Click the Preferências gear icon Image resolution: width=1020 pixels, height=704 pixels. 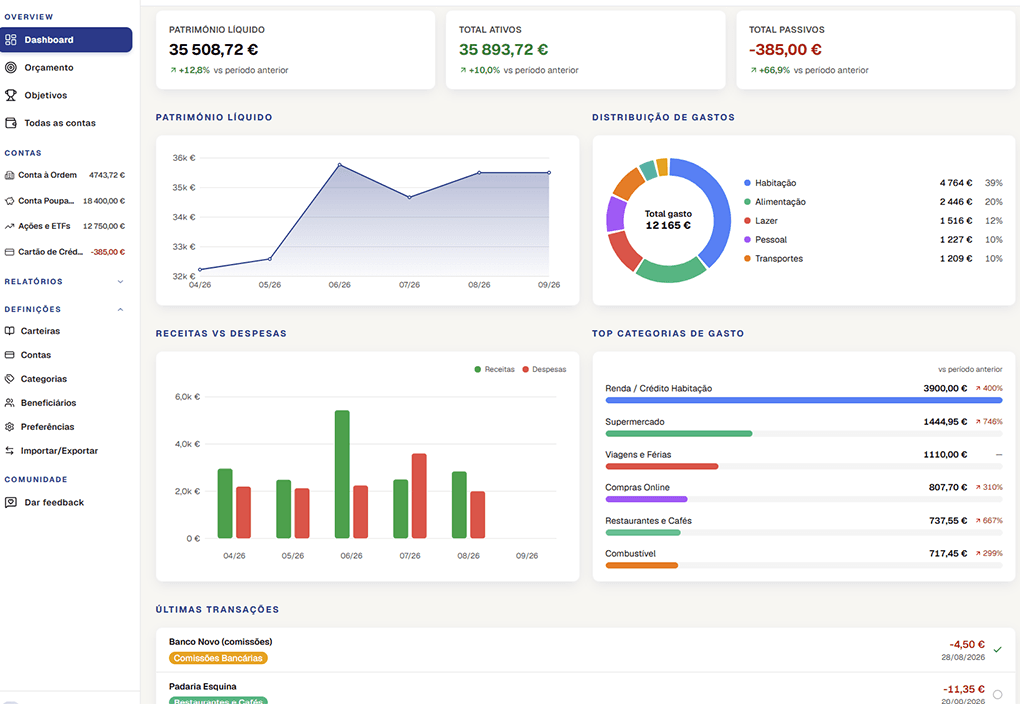[9, 427]
